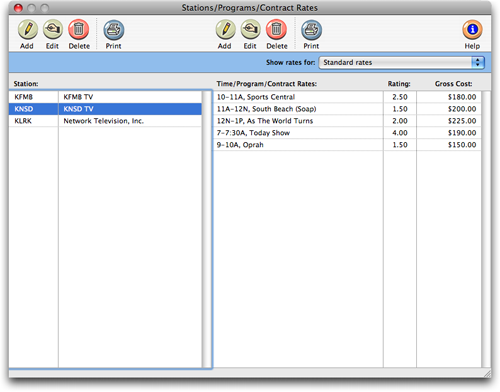Select the KLRK station code
The width and height of the screenshot is (500, 392).
pos(23,121)
